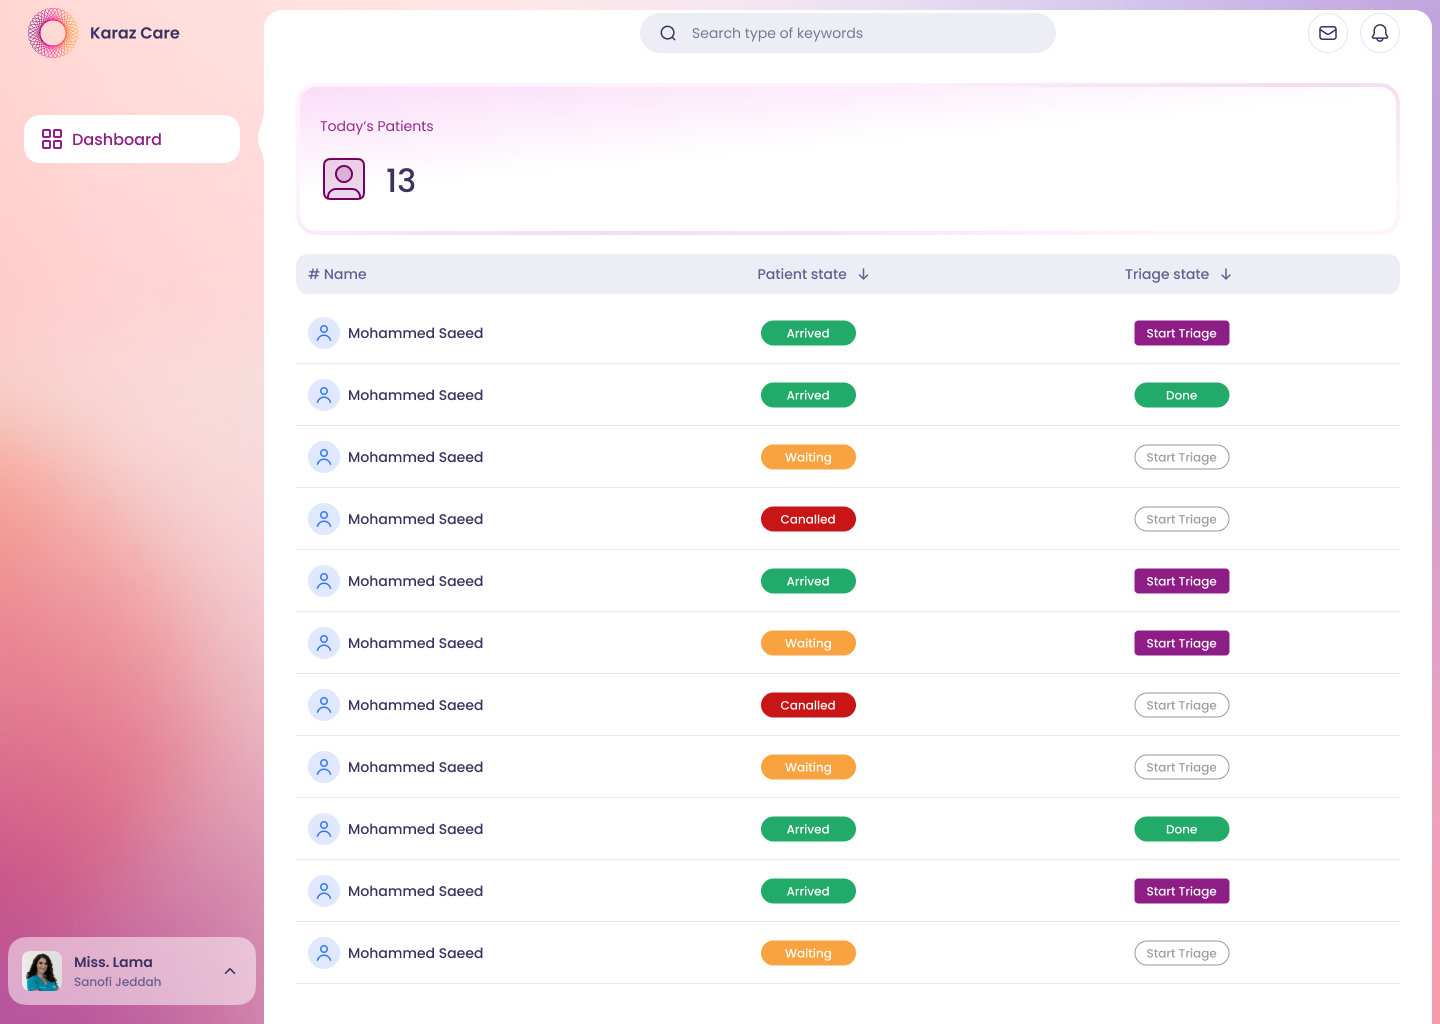Click the second row's patient avatar icon
This screenshot has height=1024, width=1440.
click(324, 395)
